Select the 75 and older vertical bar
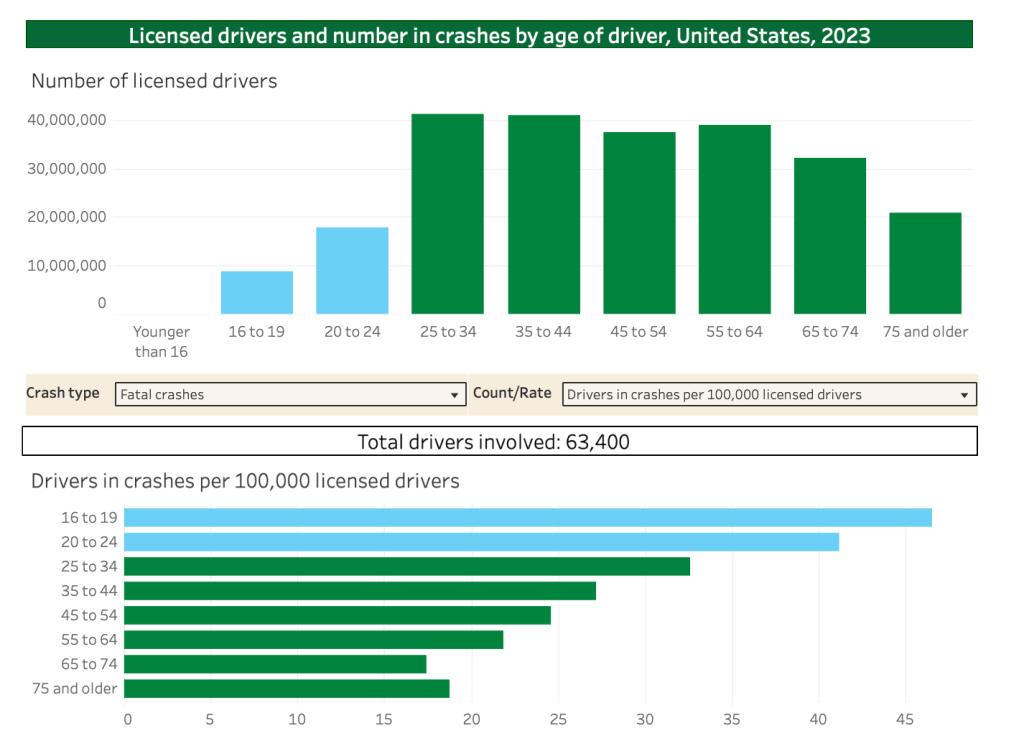The height and width of the screenshot is (751, 1024). click(x=925, y=263)
